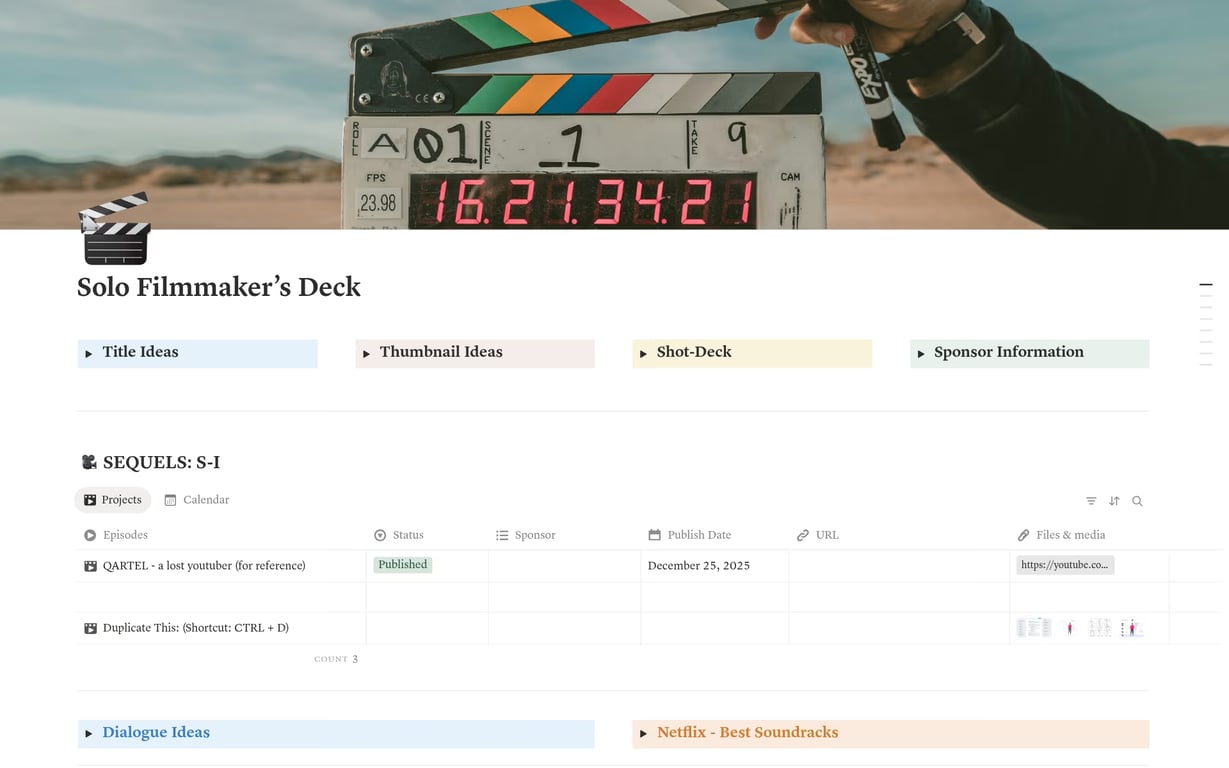Image resolution: width=1229 pixels, height=768 pixels.
Task: Click the URL column header label
Action: click(827, 535)
